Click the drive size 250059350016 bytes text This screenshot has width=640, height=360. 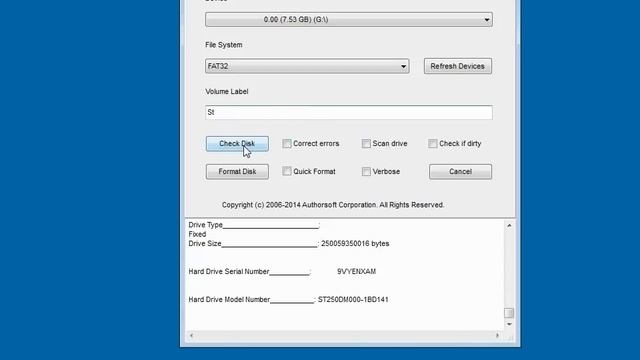[355, 244]
